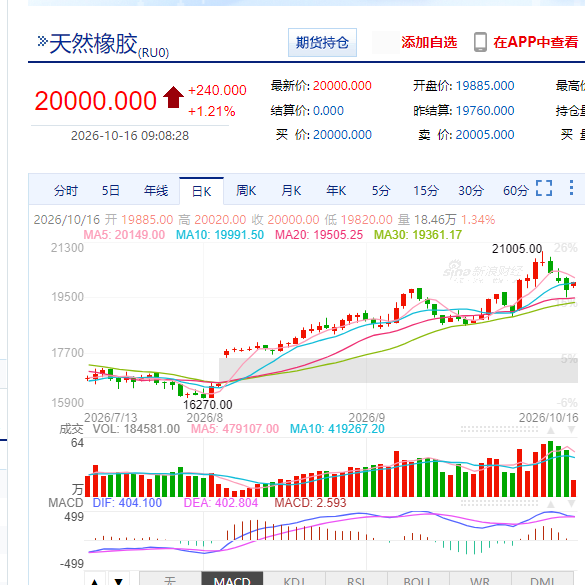Click the MACD: 2.593 value
Image resolution: width=585 pixels, height=585 pixels.
click(310, 503)
